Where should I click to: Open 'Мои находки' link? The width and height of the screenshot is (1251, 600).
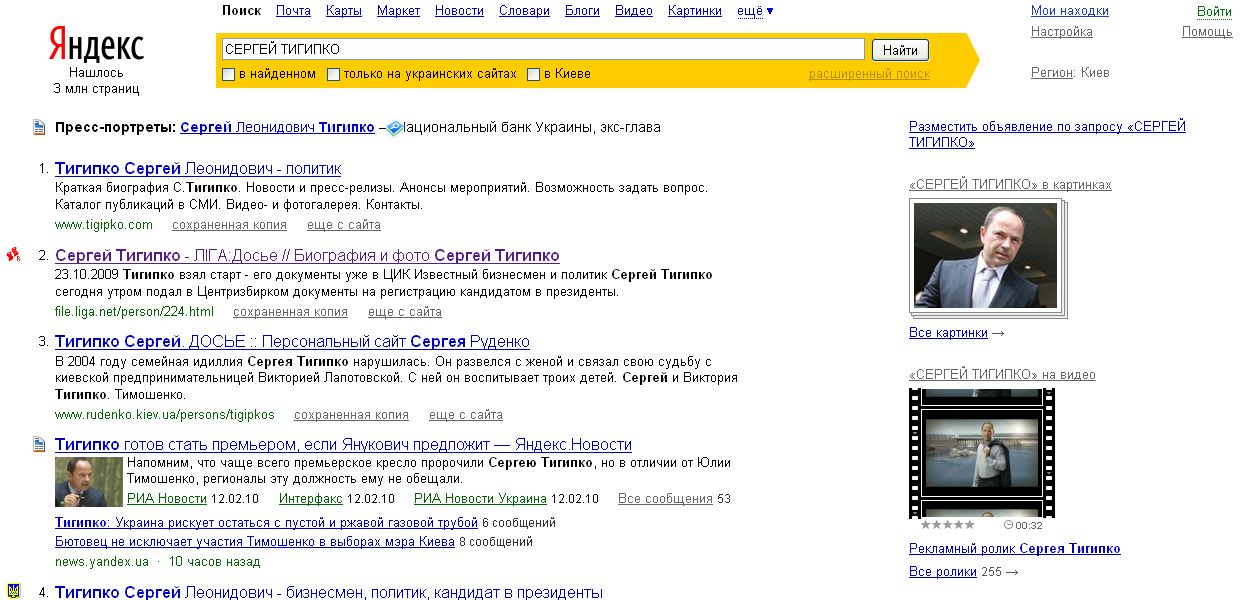(1070, 11)
